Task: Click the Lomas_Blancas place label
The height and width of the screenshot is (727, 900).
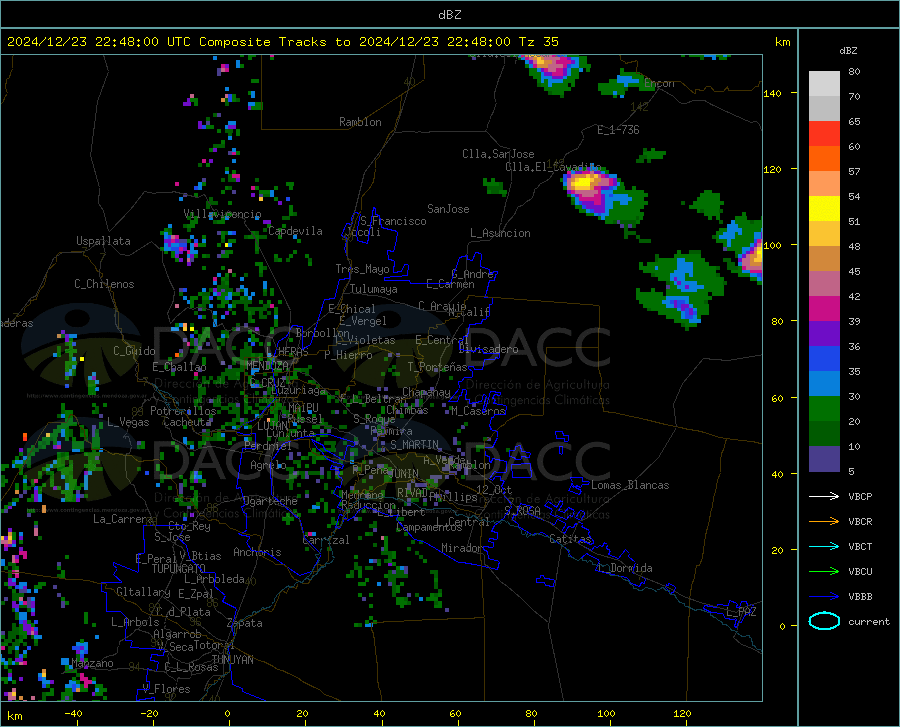Action: pos(630,485)
